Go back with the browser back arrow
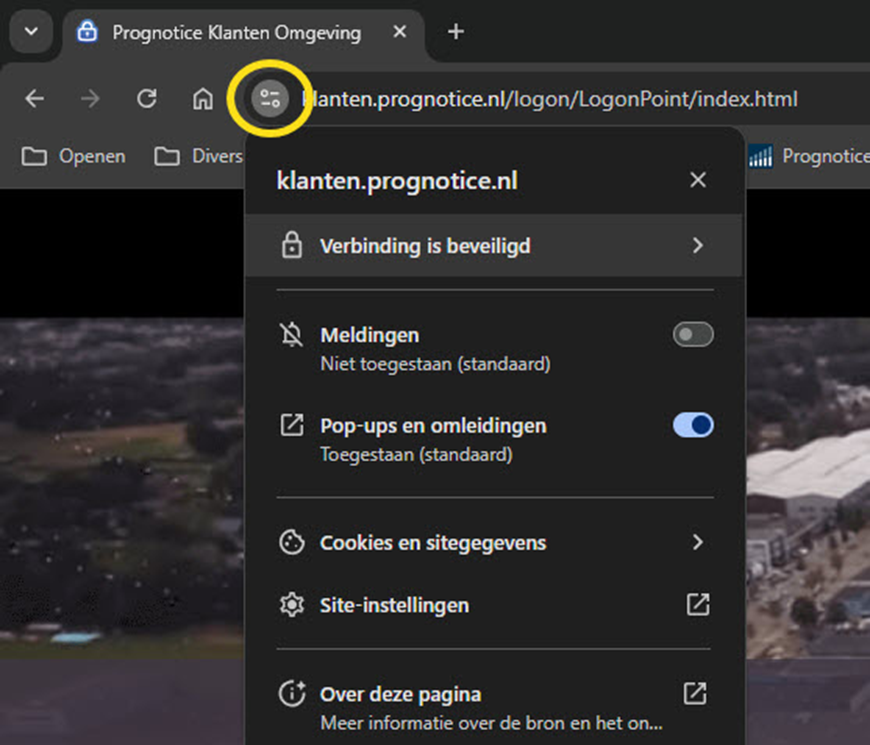870x745 pixels. pyautogui.click(x=34, y=99)
